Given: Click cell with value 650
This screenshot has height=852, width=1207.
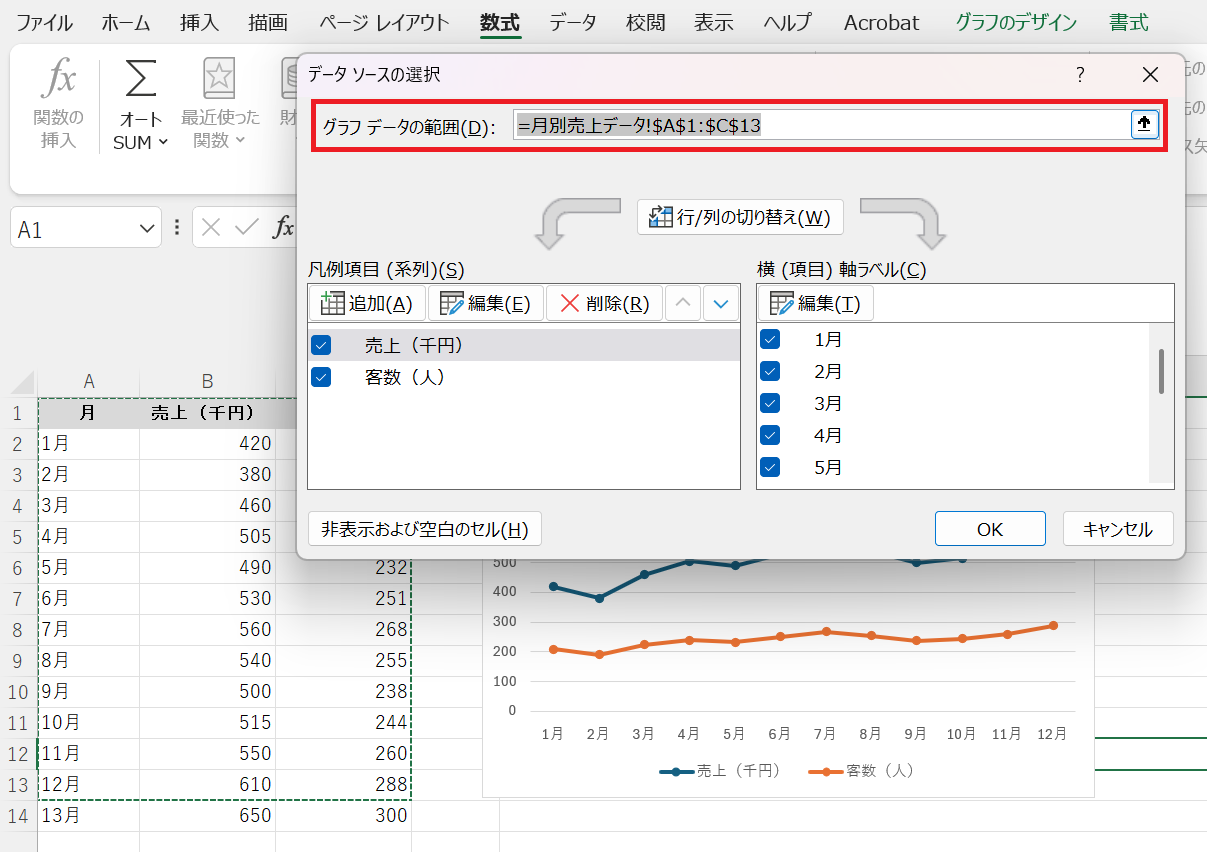Looking at the screenshot, I should tap(207, 815).
